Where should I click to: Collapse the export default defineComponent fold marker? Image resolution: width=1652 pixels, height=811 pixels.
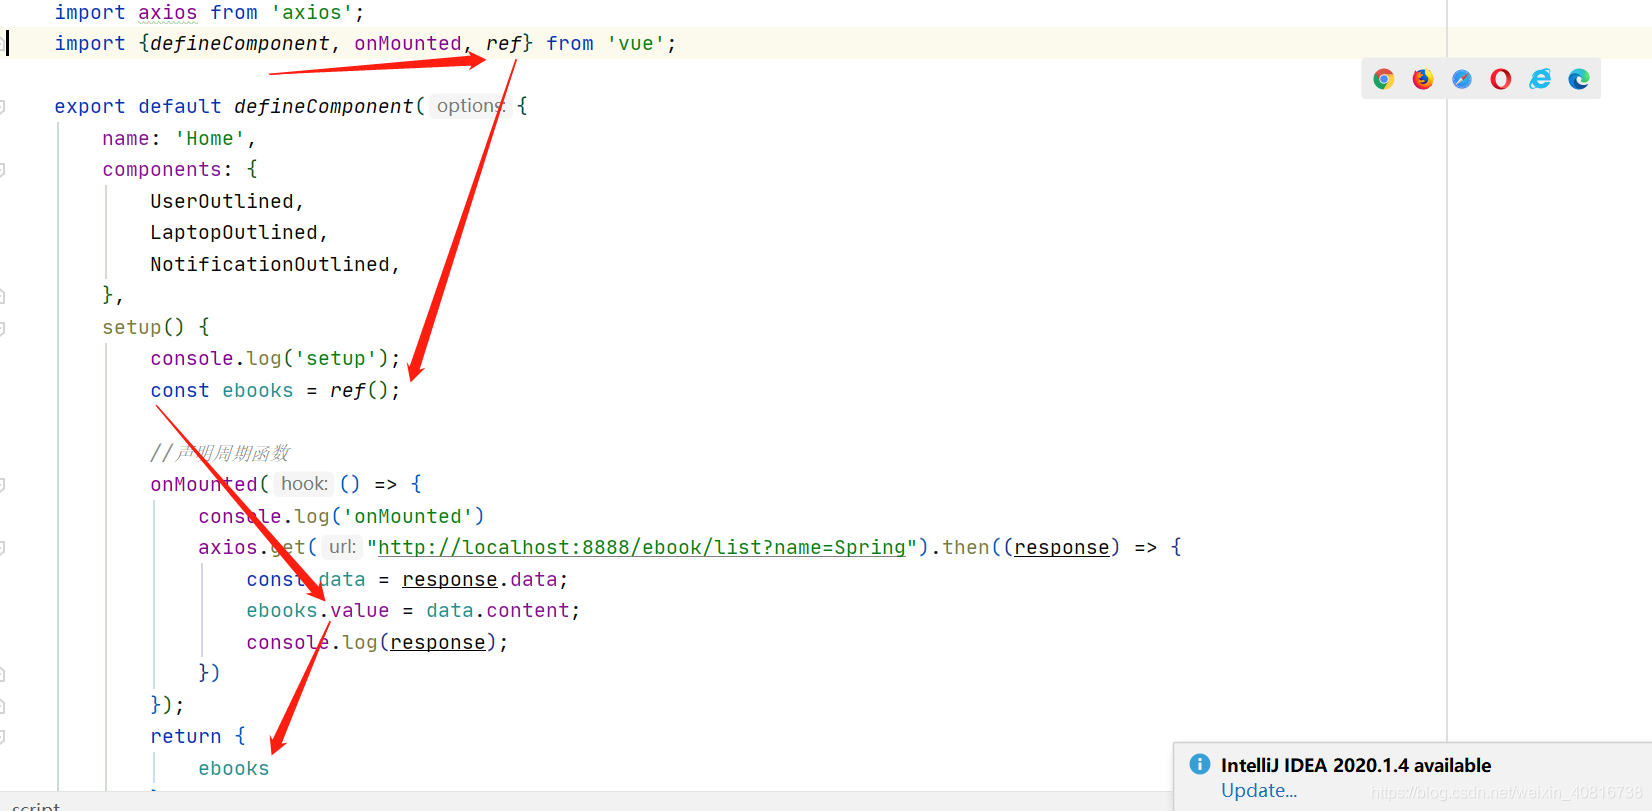tap(3, 106)
